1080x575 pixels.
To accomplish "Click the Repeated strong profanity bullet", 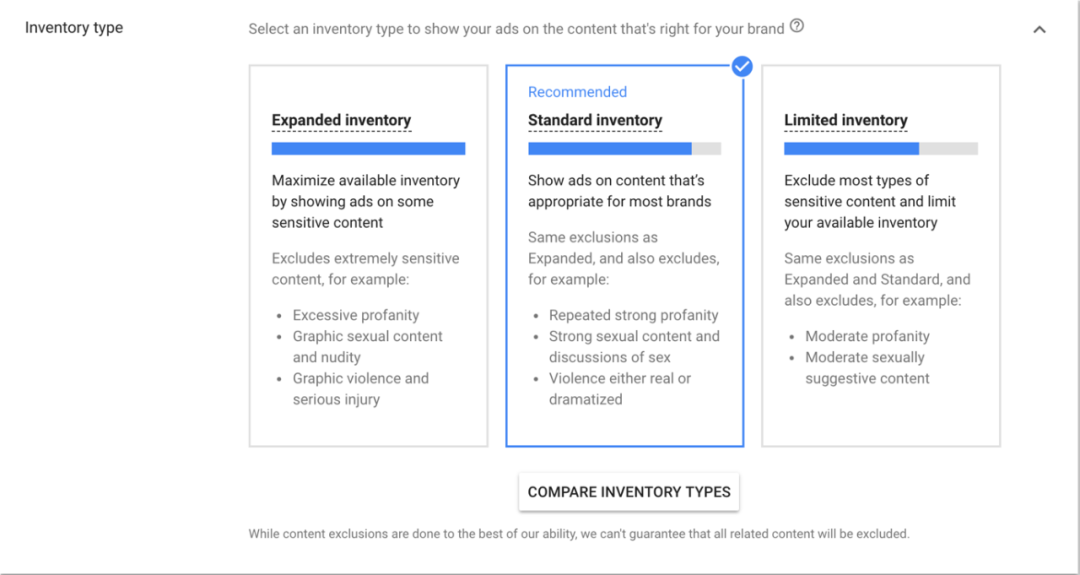I will [x=633, y=315].
